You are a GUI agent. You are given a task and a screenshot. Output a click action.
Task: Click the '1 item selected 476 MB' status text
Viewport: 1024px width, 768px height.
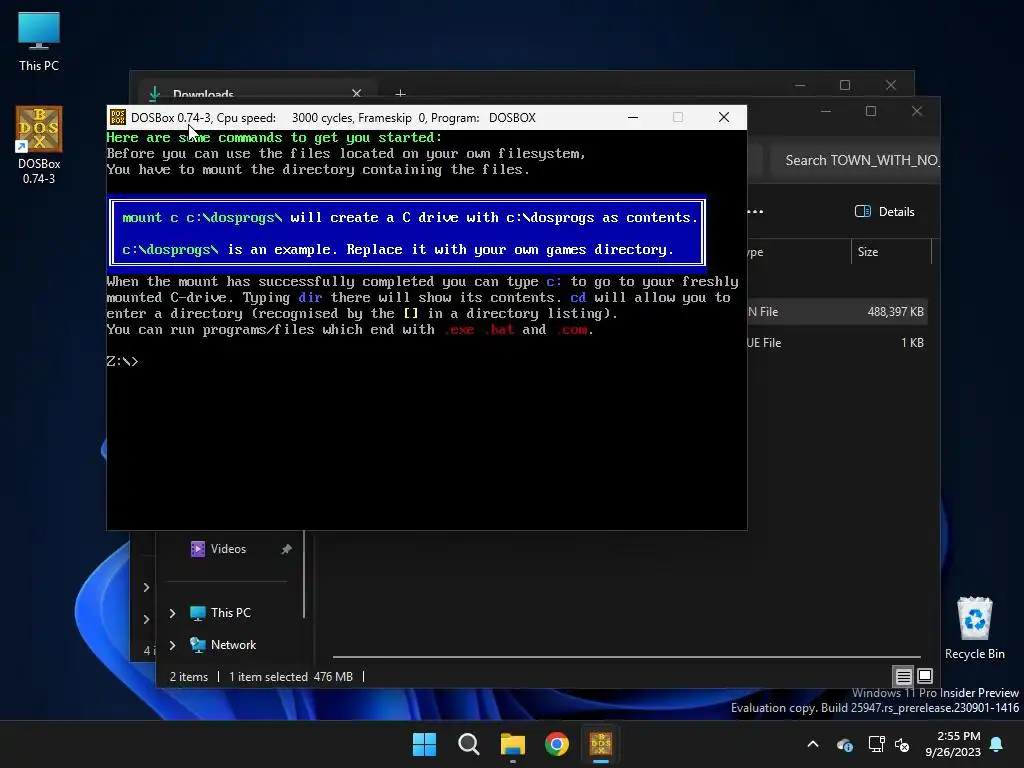point(291,677)
